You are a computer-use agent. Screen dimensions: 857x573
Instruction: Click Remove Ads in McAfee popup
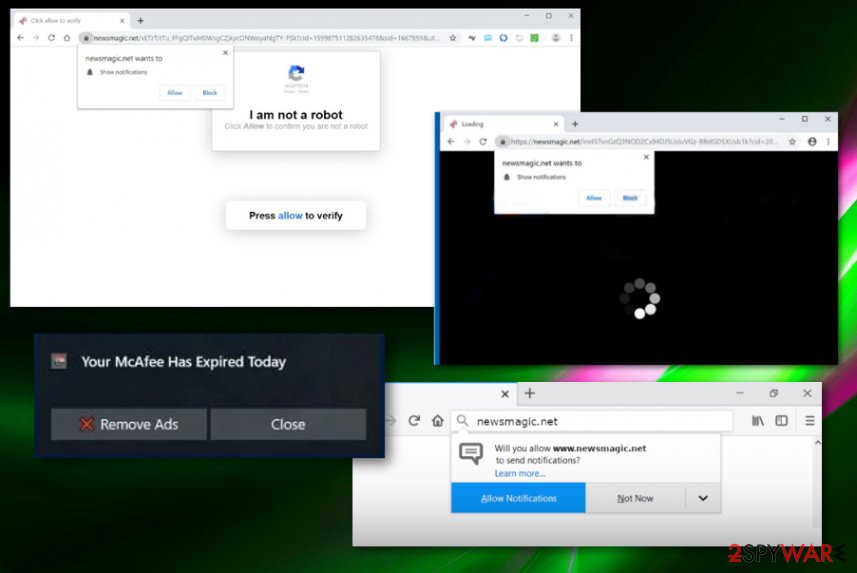point(129,424)
